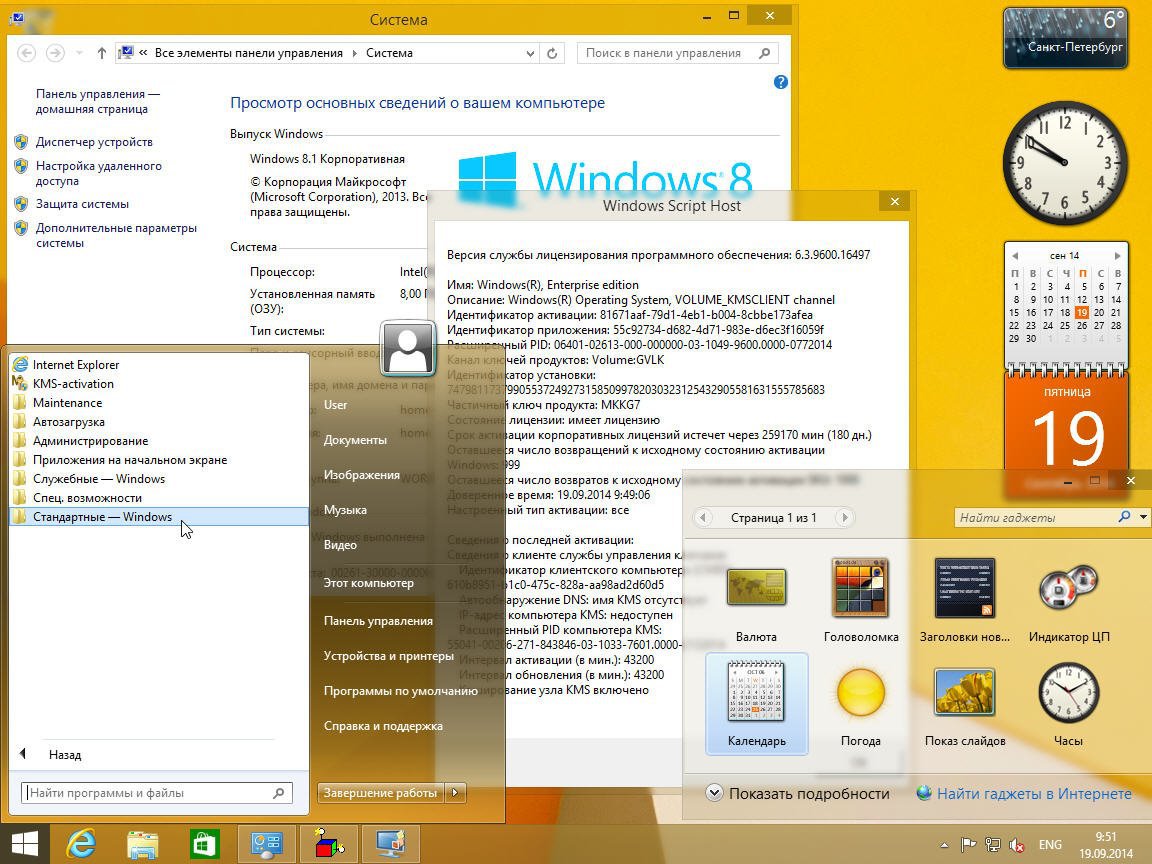
Task: Open Этот компьютер in Start menu
Action: pyautogui.click(x=369, y=583)
